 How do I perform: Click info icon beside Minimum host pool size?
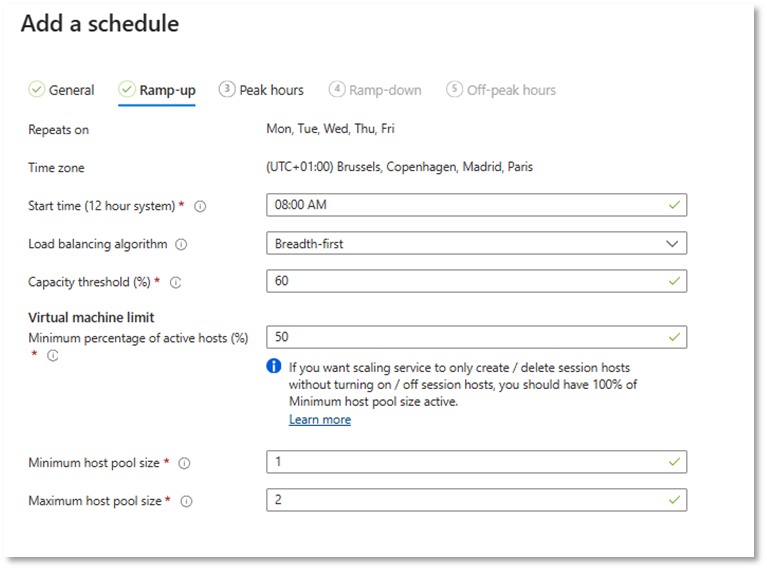pos(184,463)
